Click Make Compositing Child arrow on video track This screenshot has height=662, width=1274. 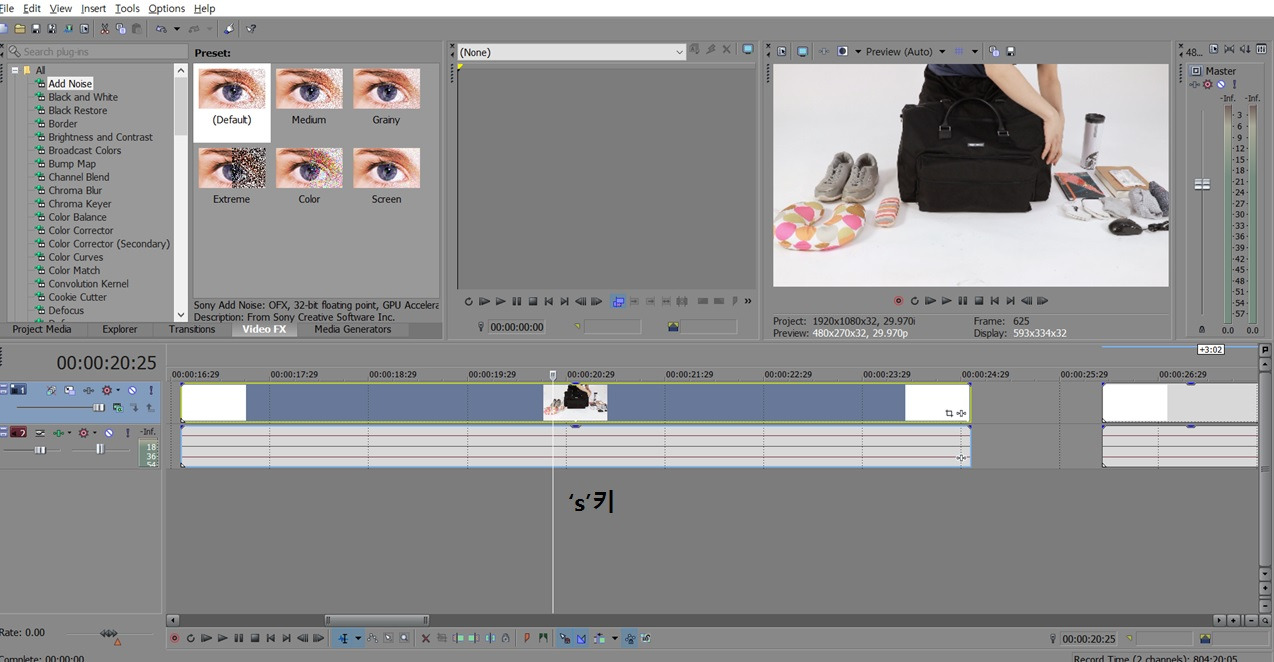click(x=135, y=408)
